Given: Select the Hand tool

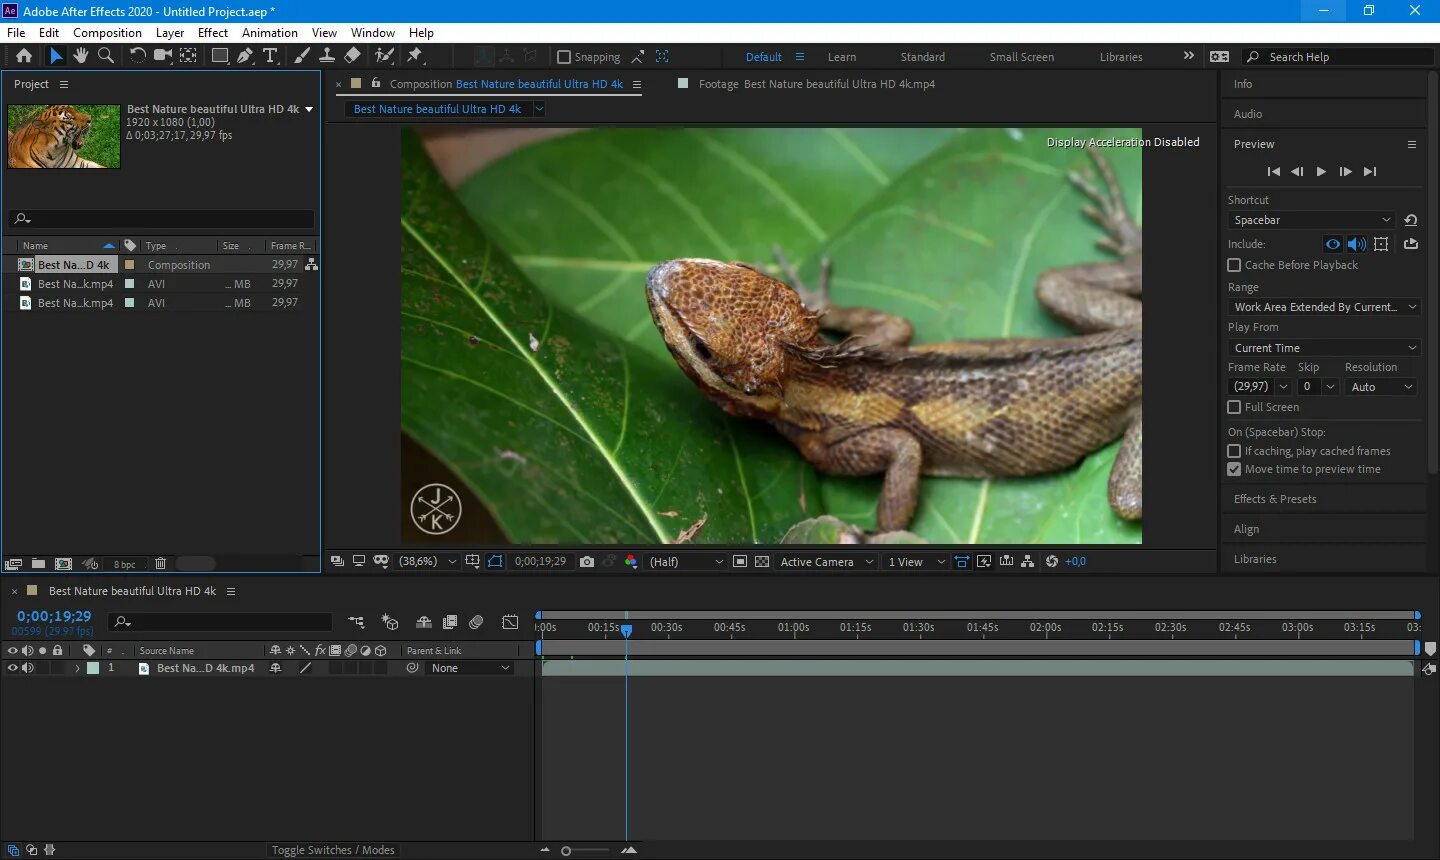Looking at the screenshot, I should pos(80,56).
